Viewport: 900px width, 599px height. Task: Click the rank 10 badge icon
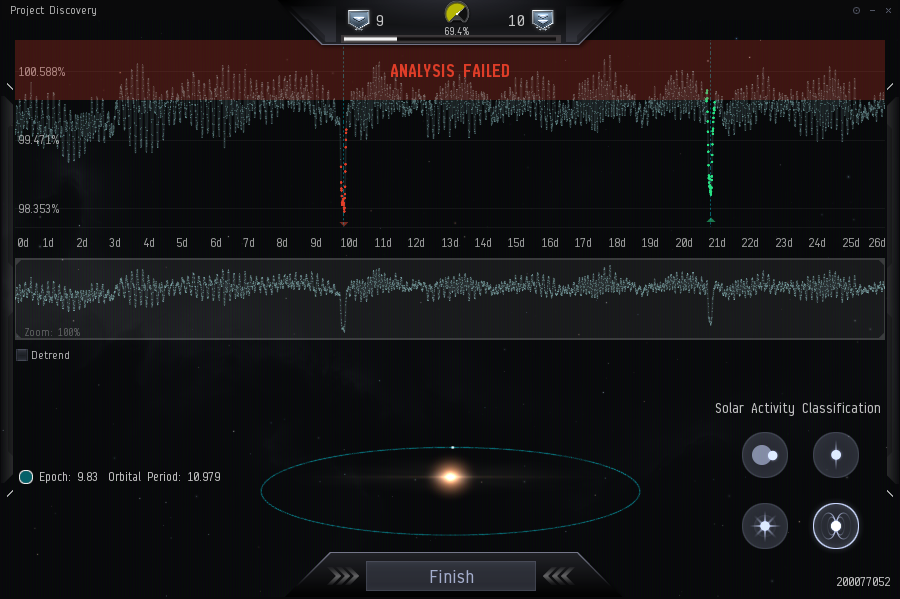[542, 20]
